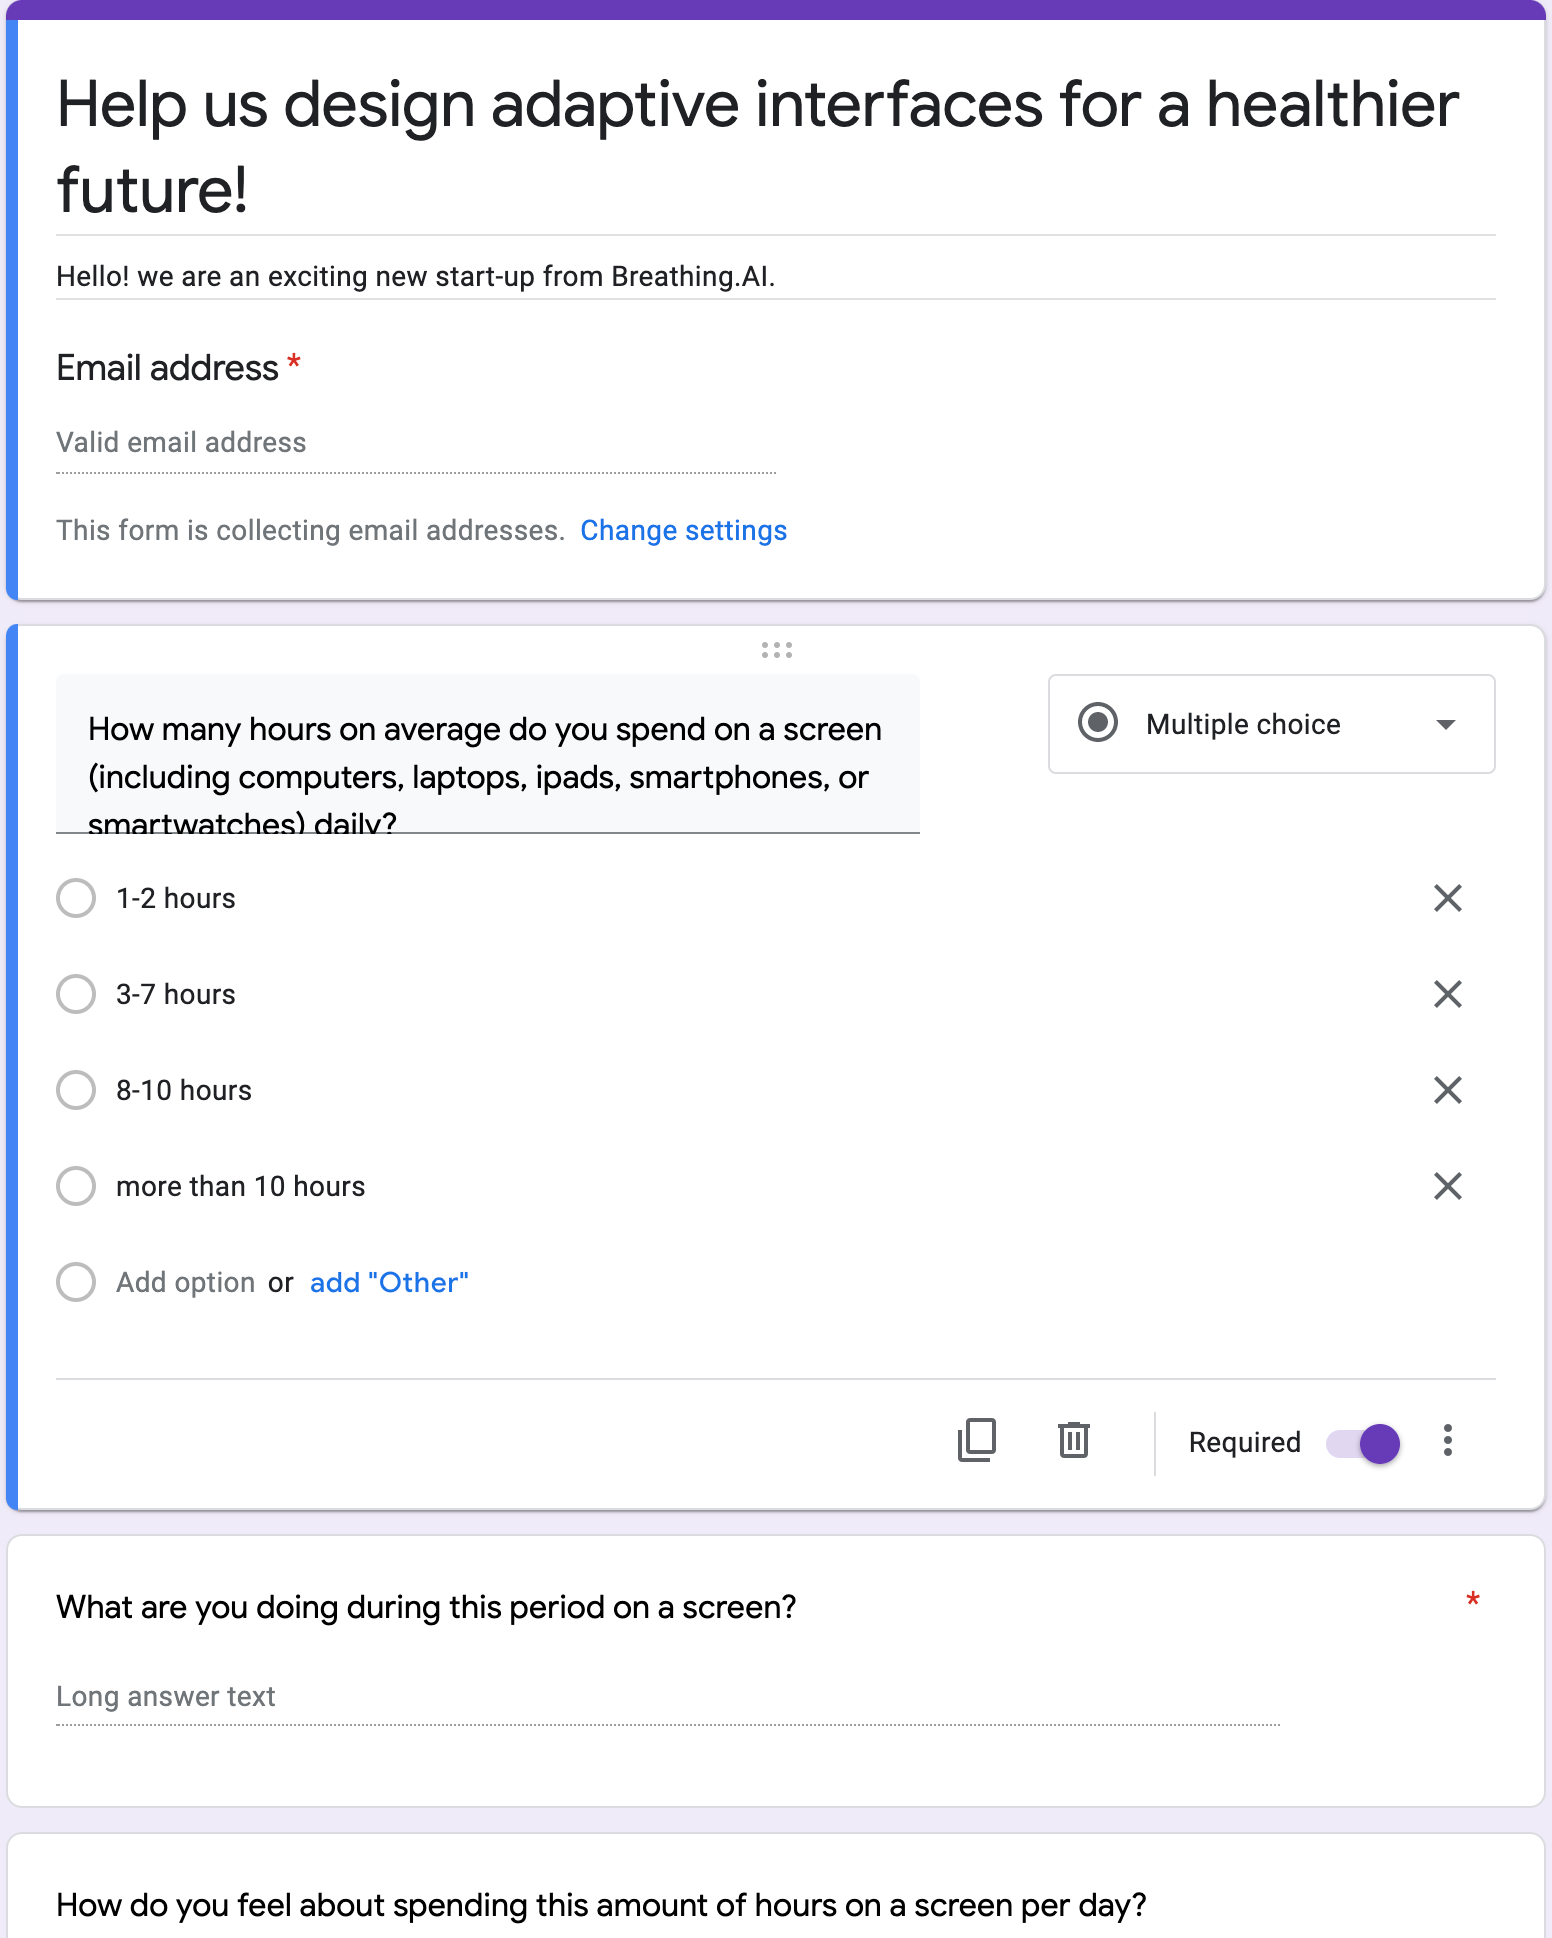Screen dimensions: 1552x1938
Task: Click the add "Other" link
Action: [389, 1282]
